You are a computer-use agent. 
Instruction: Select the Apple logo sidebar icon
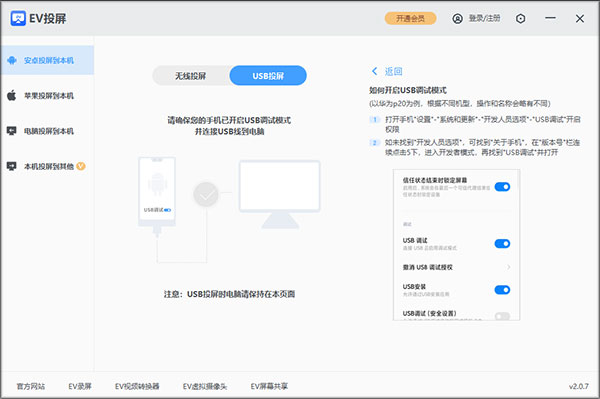[x=12, y=95]
